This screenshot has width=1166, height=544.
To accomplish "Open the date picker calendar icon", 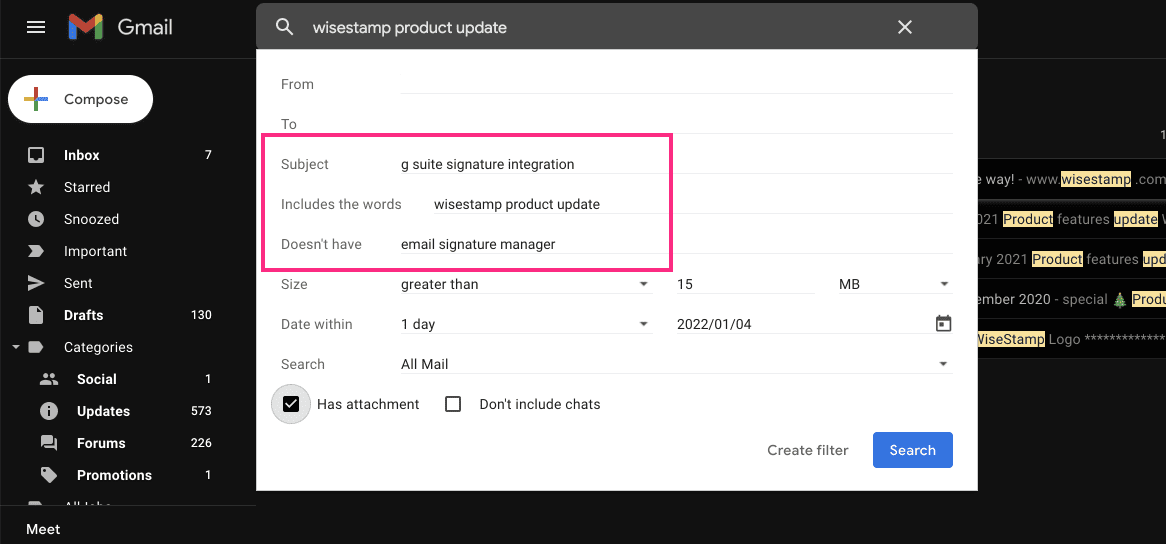I will tap(942, 324).
